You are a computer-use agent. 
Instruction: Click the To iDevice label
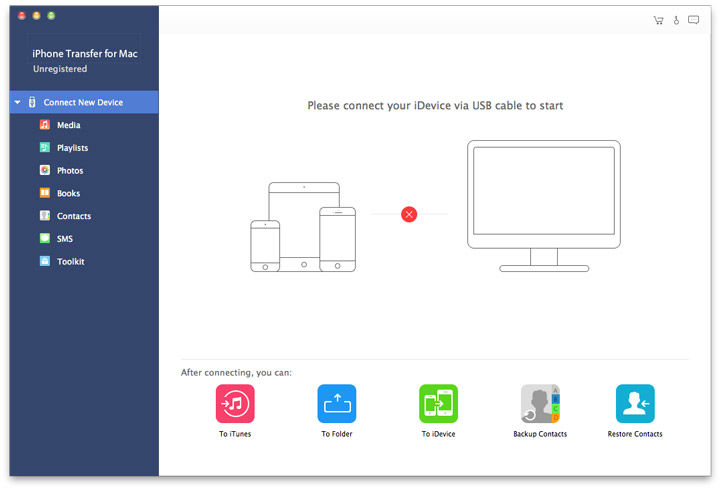(x=439, y=434)
